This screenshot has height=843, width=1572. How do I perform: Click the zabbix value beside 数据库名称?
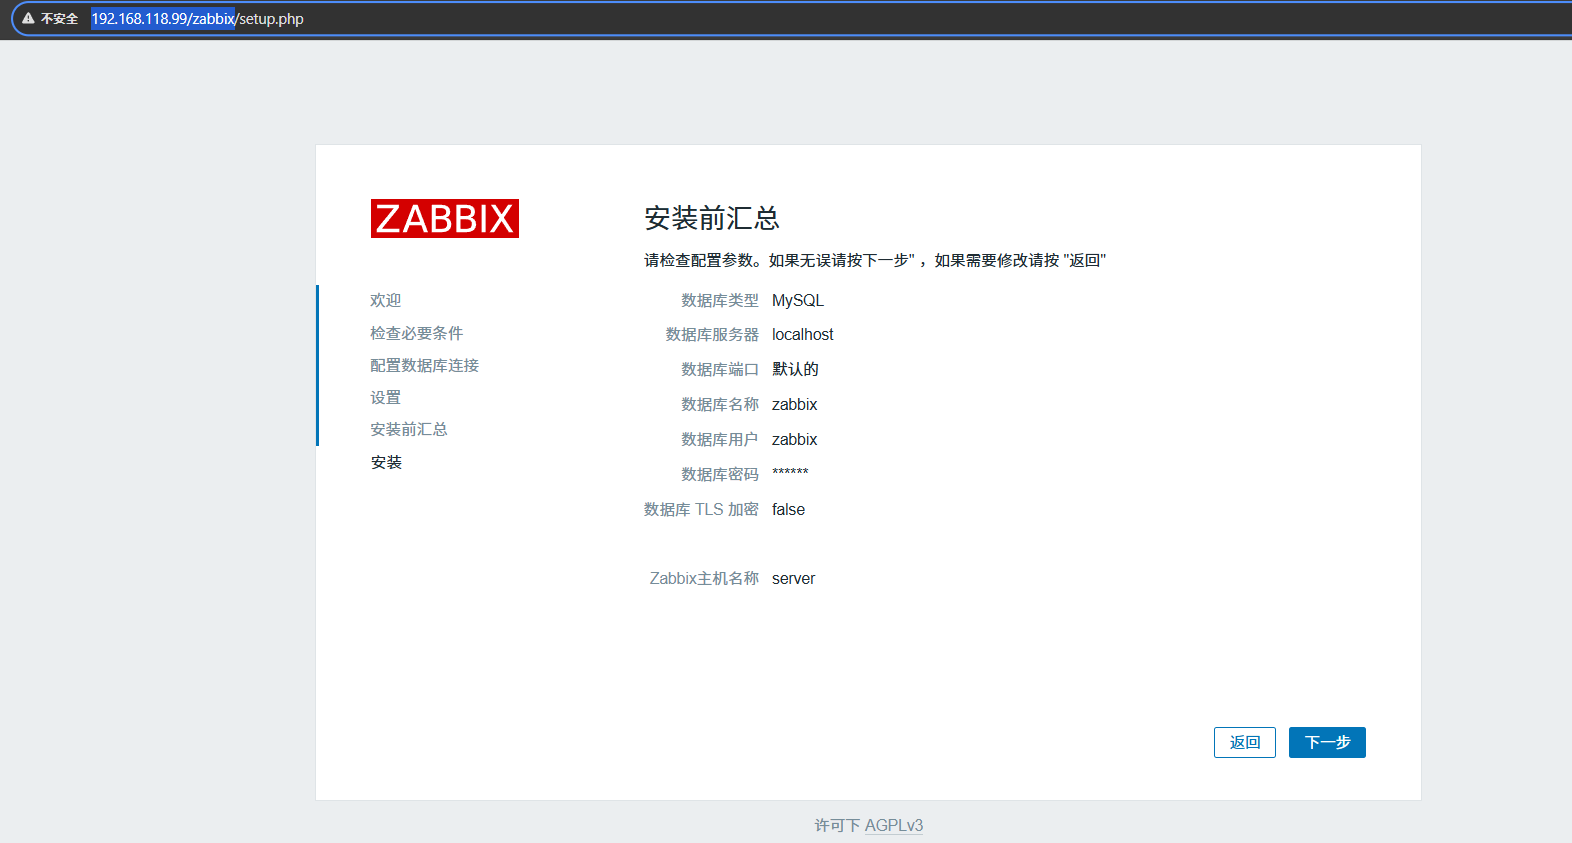click(795, 404)
